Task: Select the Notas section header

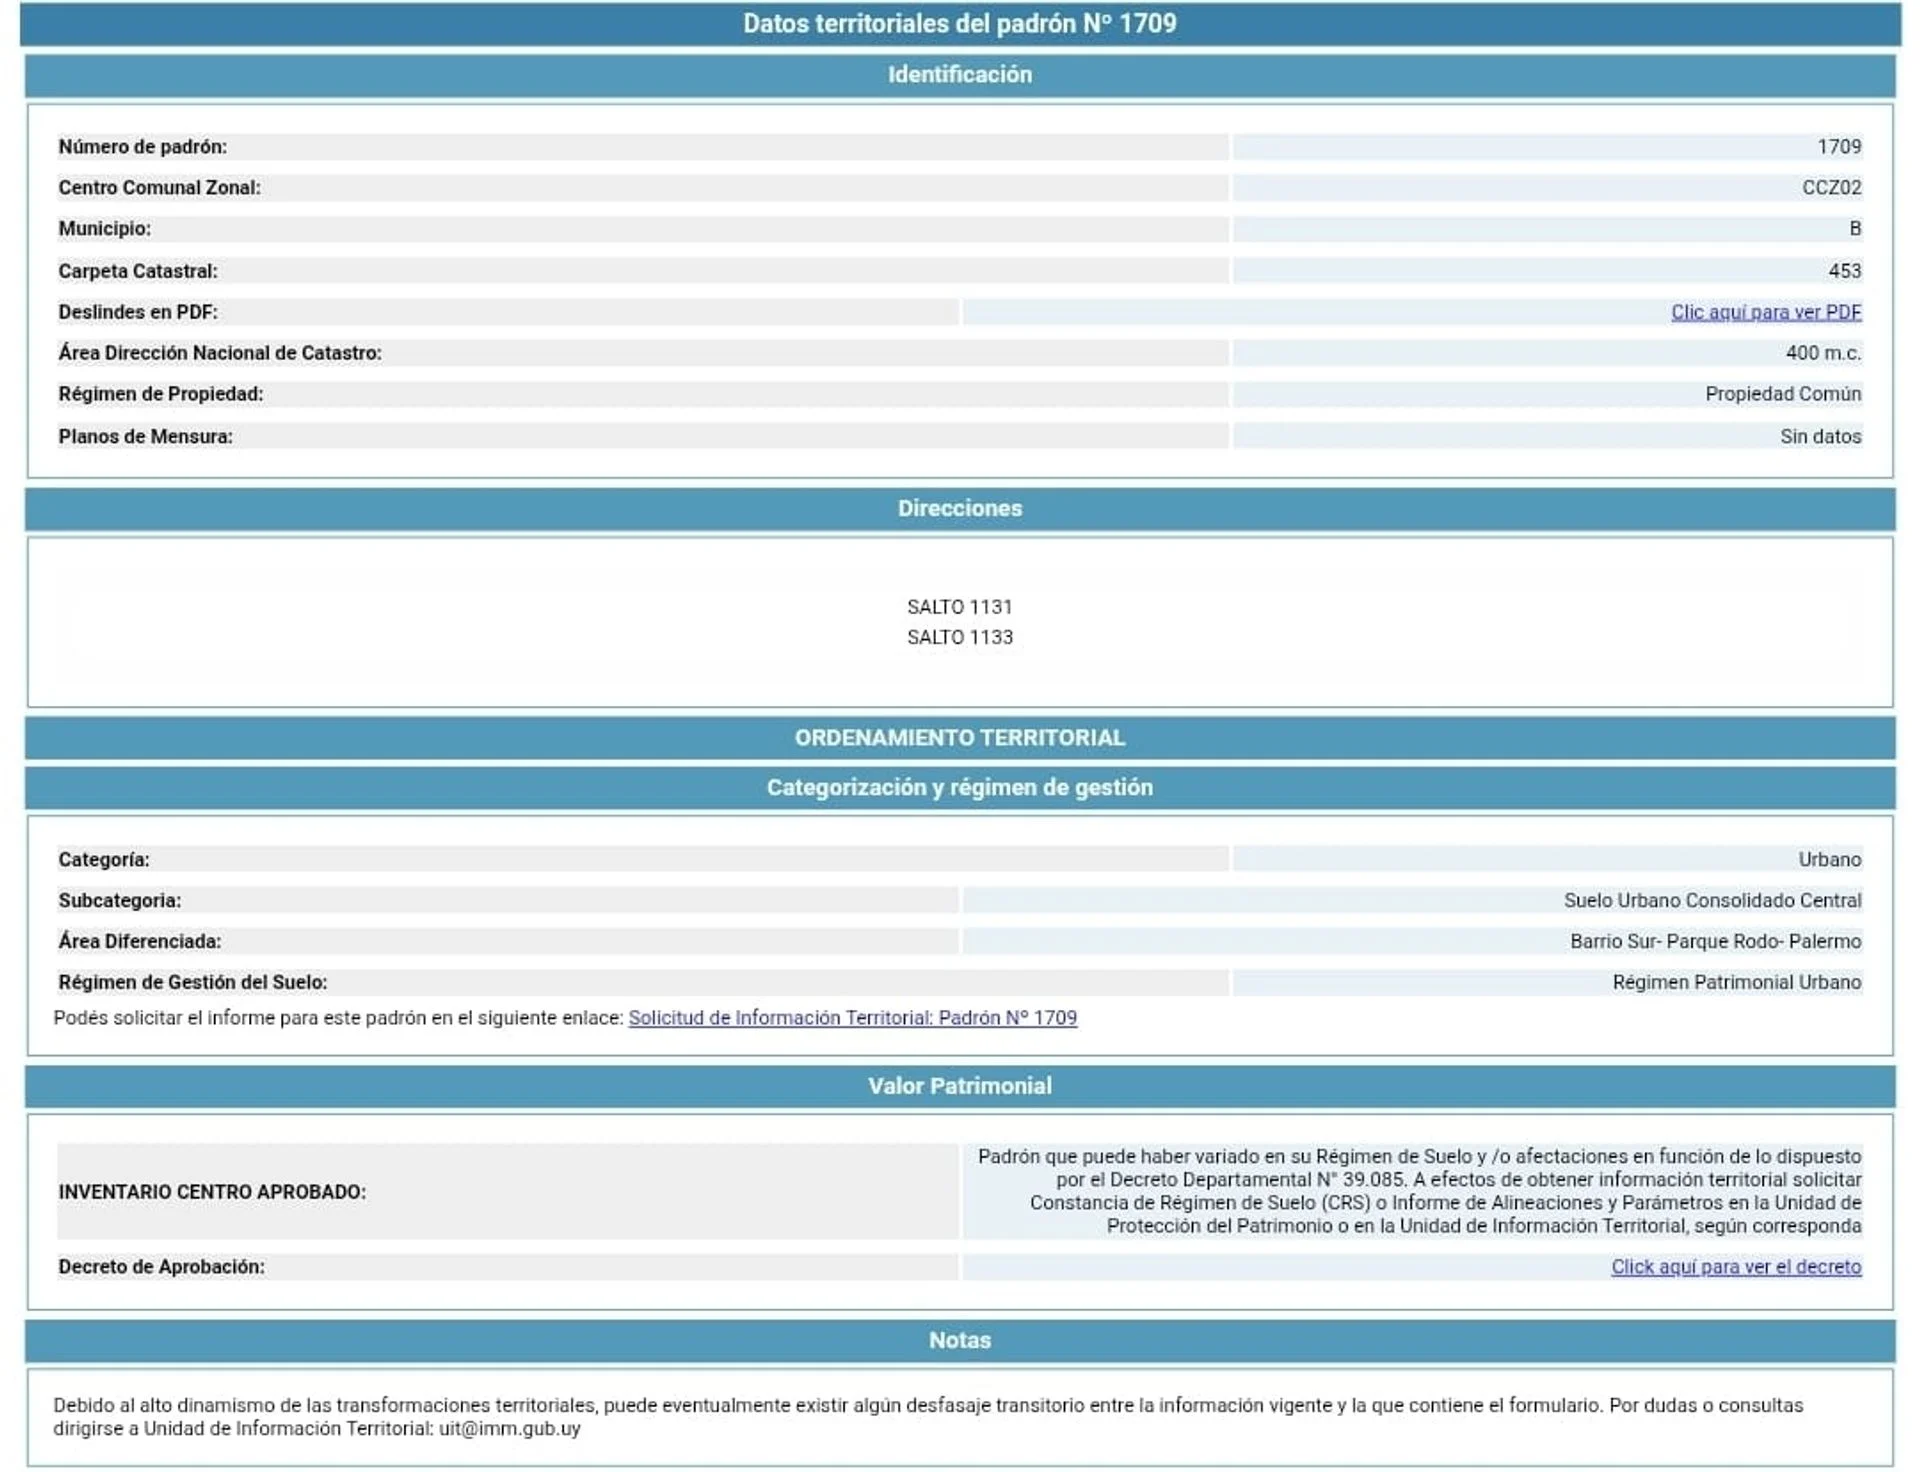Action: pos(959,1341)
